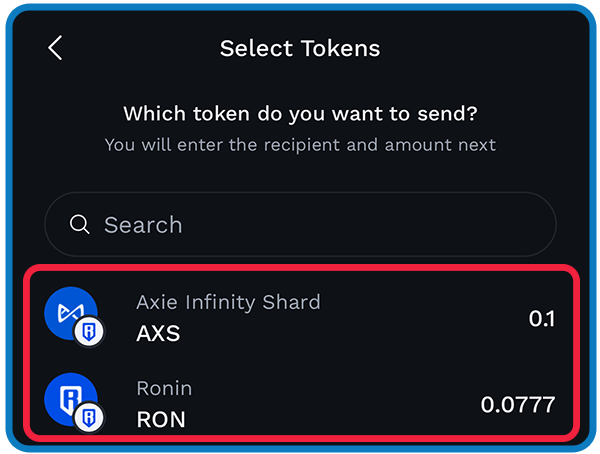This screenshot has width=600, height=454.
Task: Select the Axie Infinity Shard token name
Action: coord(228,302)
